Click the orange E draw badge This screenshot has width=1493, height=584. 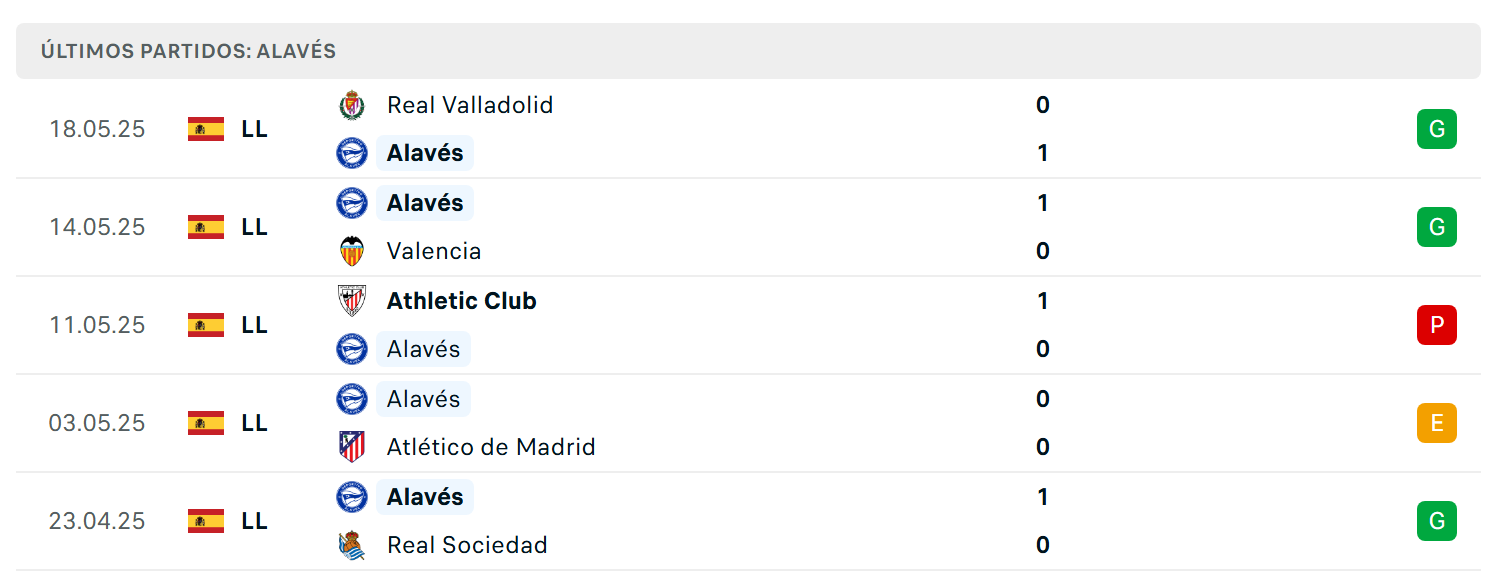1437,423
